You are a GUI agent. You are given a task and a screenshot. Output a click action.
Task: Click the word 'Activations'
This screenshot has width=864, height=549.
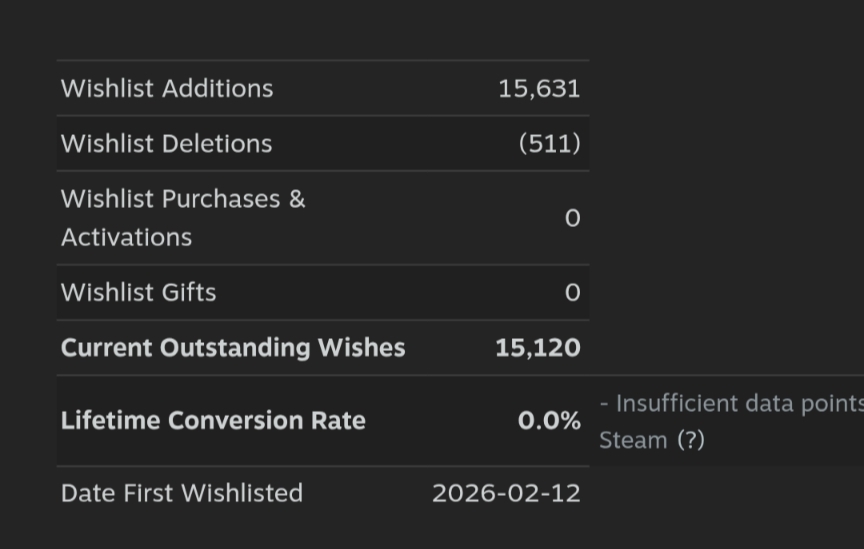pos(126,237)
